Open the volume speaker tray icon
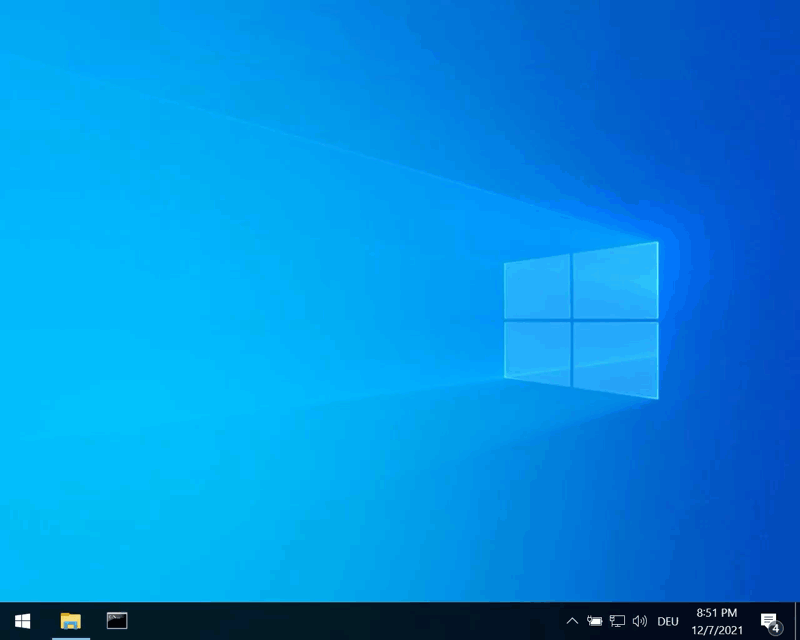This screenshot has height=640, width=800. point(640,621)
